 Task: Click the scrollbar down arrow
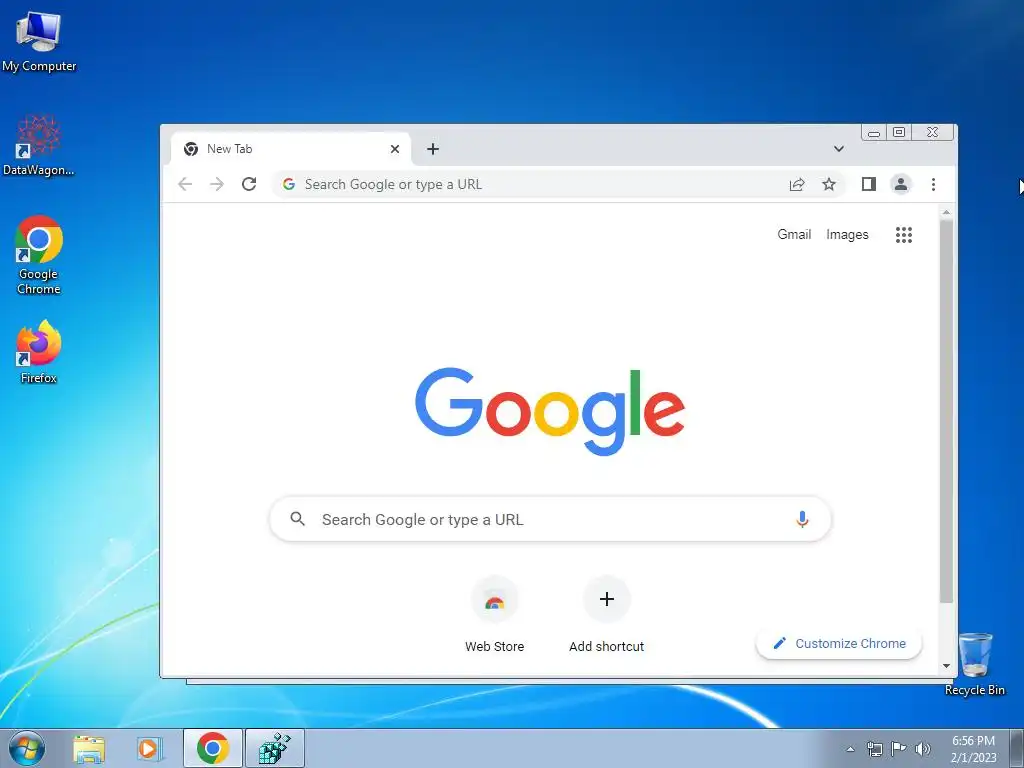[x=946, y=667]
